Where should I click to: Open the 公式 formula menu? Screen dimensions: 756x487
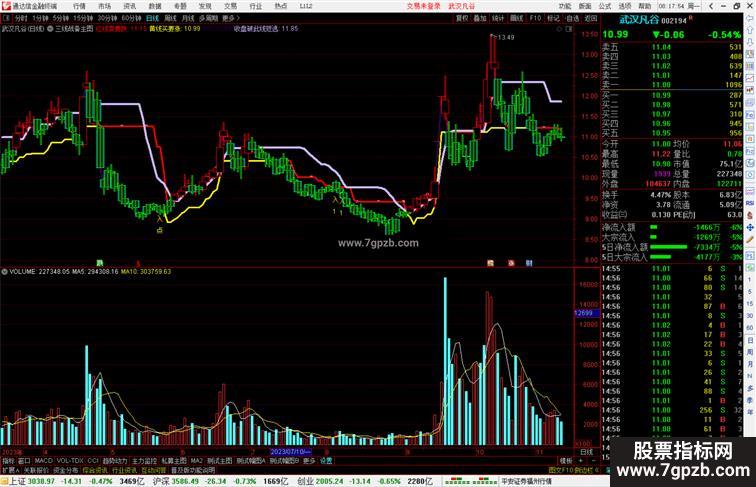pyautogui.click(x=605, y=6)
